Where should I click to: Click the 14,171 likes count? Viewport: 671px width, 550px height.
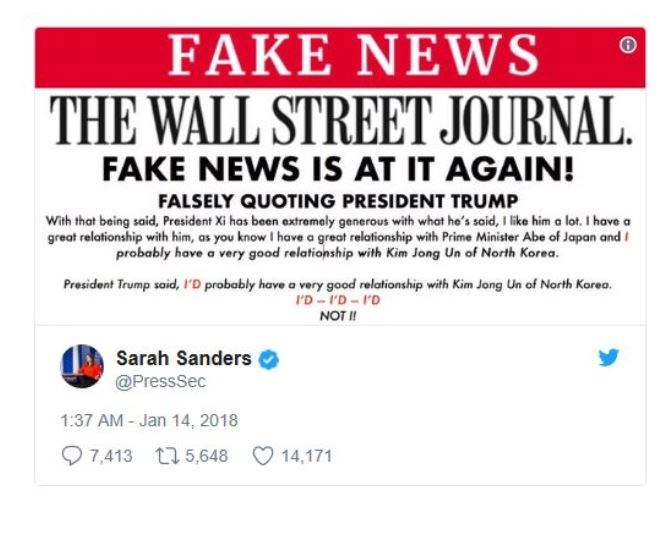pos(305,456)
